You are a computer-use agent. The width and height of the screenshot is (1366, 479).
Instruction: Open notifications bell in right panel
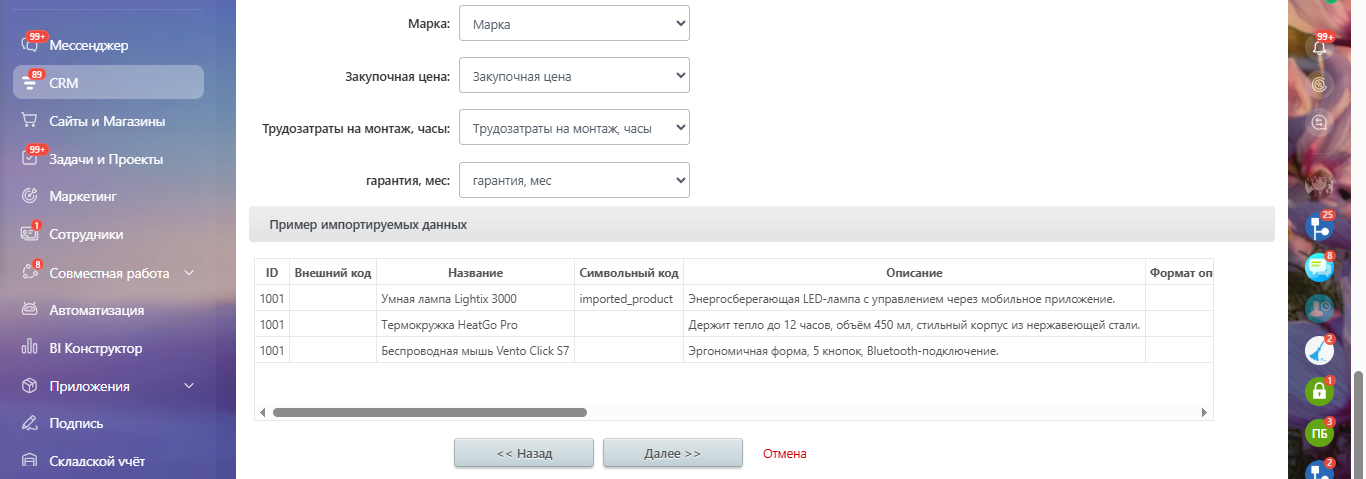pos(1320,47)
